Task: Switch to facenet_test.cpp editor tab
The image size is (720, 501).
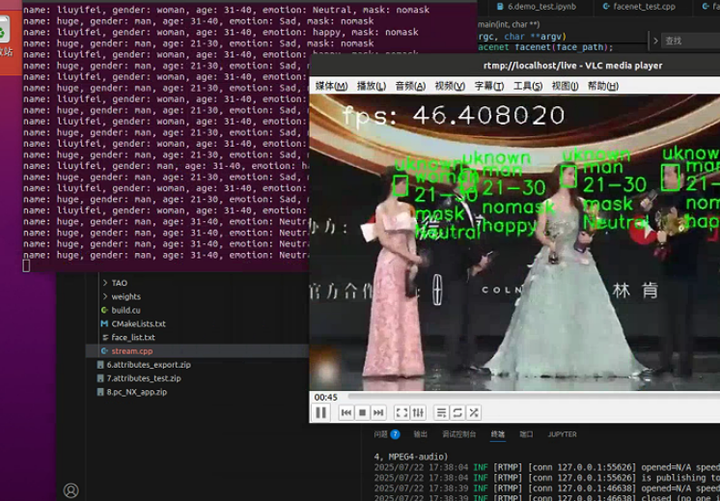Action: point(639,6)
